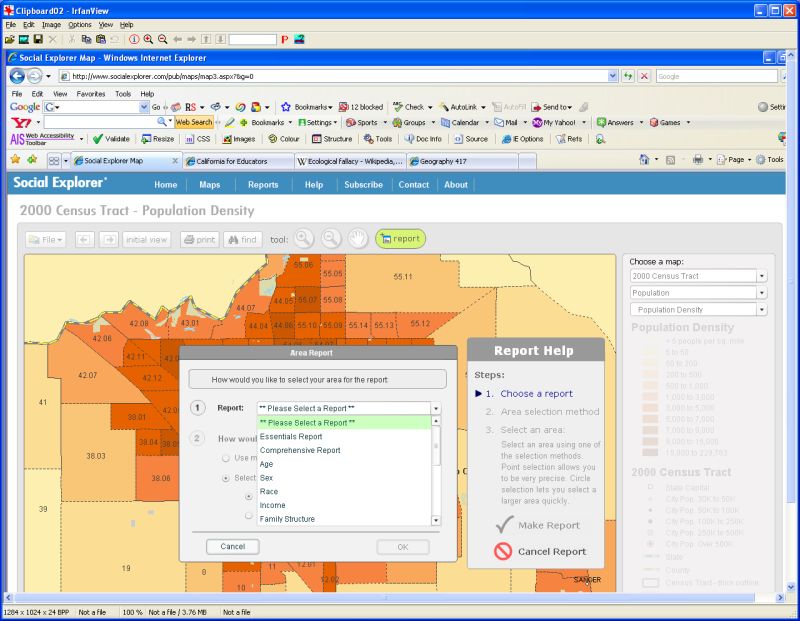This screenshot has height=621, width=800.
Task: Click the Colour tool icon
Action: click(273, 139)
